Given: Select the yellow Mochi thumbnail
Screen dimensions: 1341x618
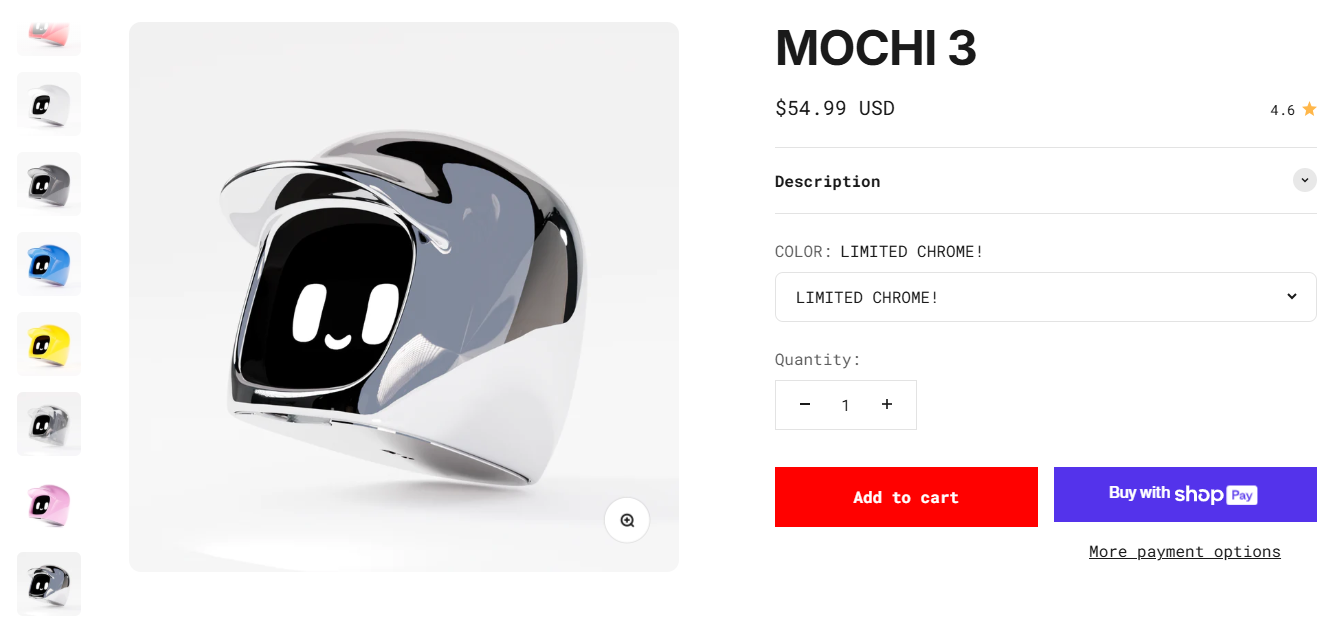Looking at the screenshot, I should [49, 344].
